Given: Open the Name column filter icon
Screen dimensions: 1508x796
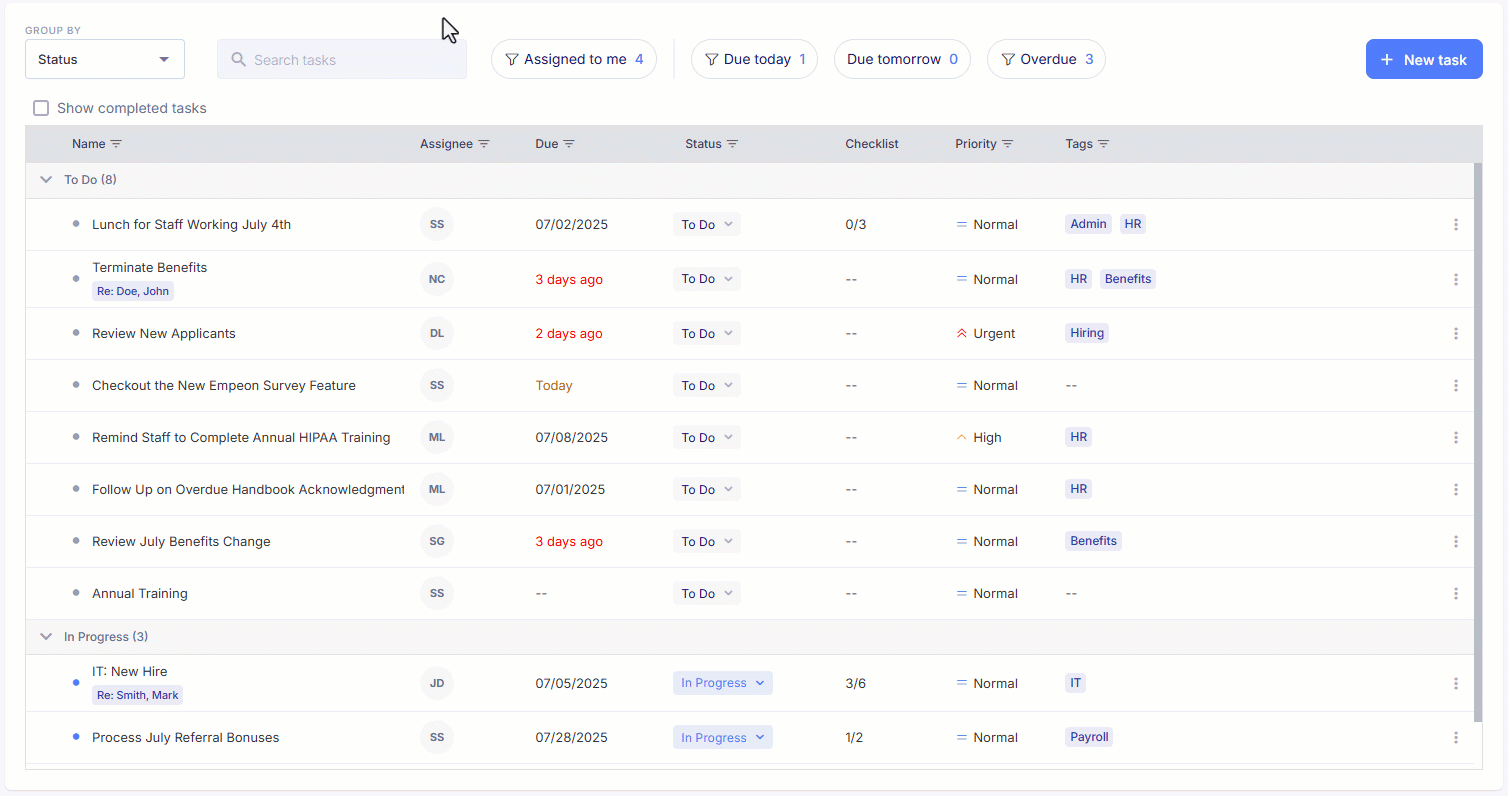Looking at the screenshot, I should [x=116, y=144].
